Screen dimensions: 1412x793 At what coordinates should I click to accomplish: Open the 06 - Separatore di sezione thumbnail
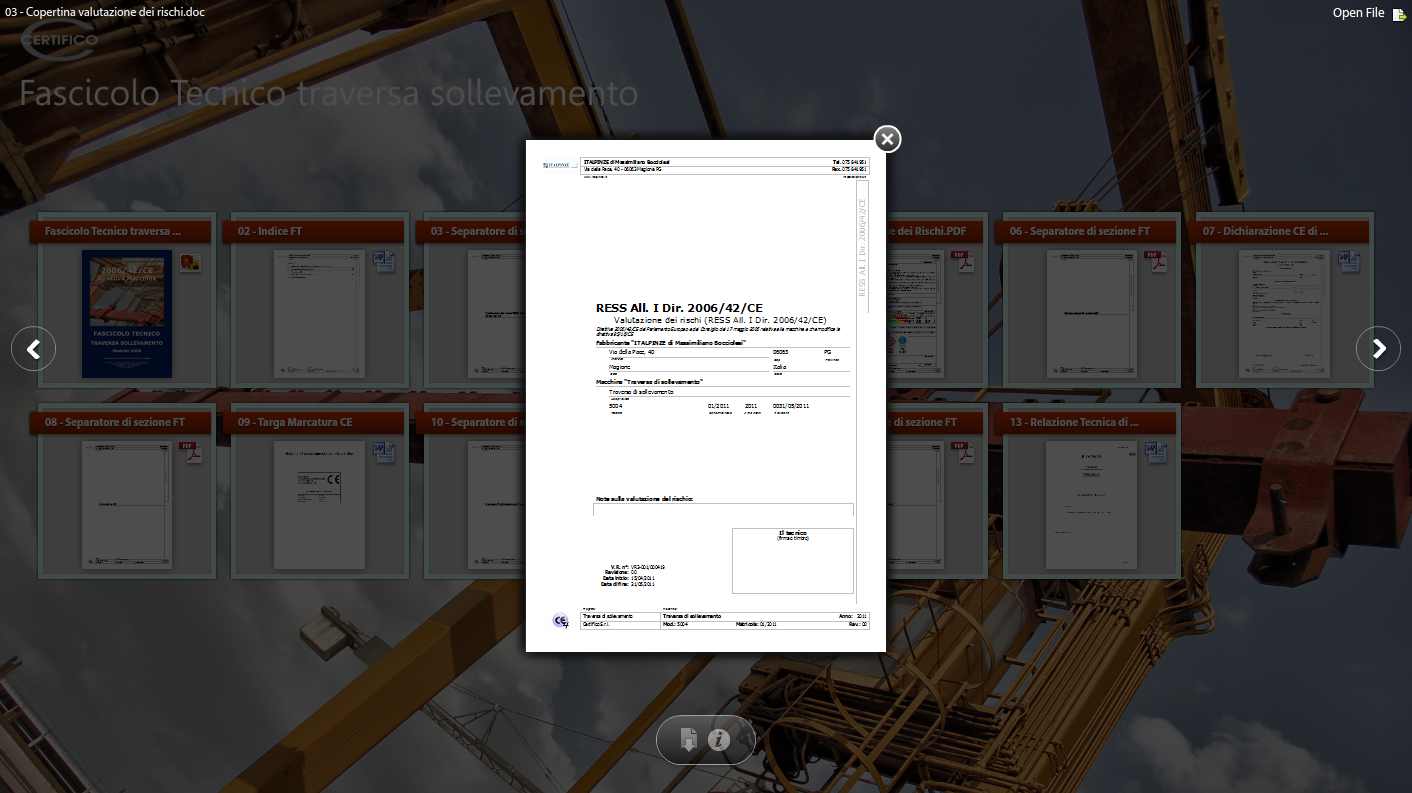(x=1092, y=314)
